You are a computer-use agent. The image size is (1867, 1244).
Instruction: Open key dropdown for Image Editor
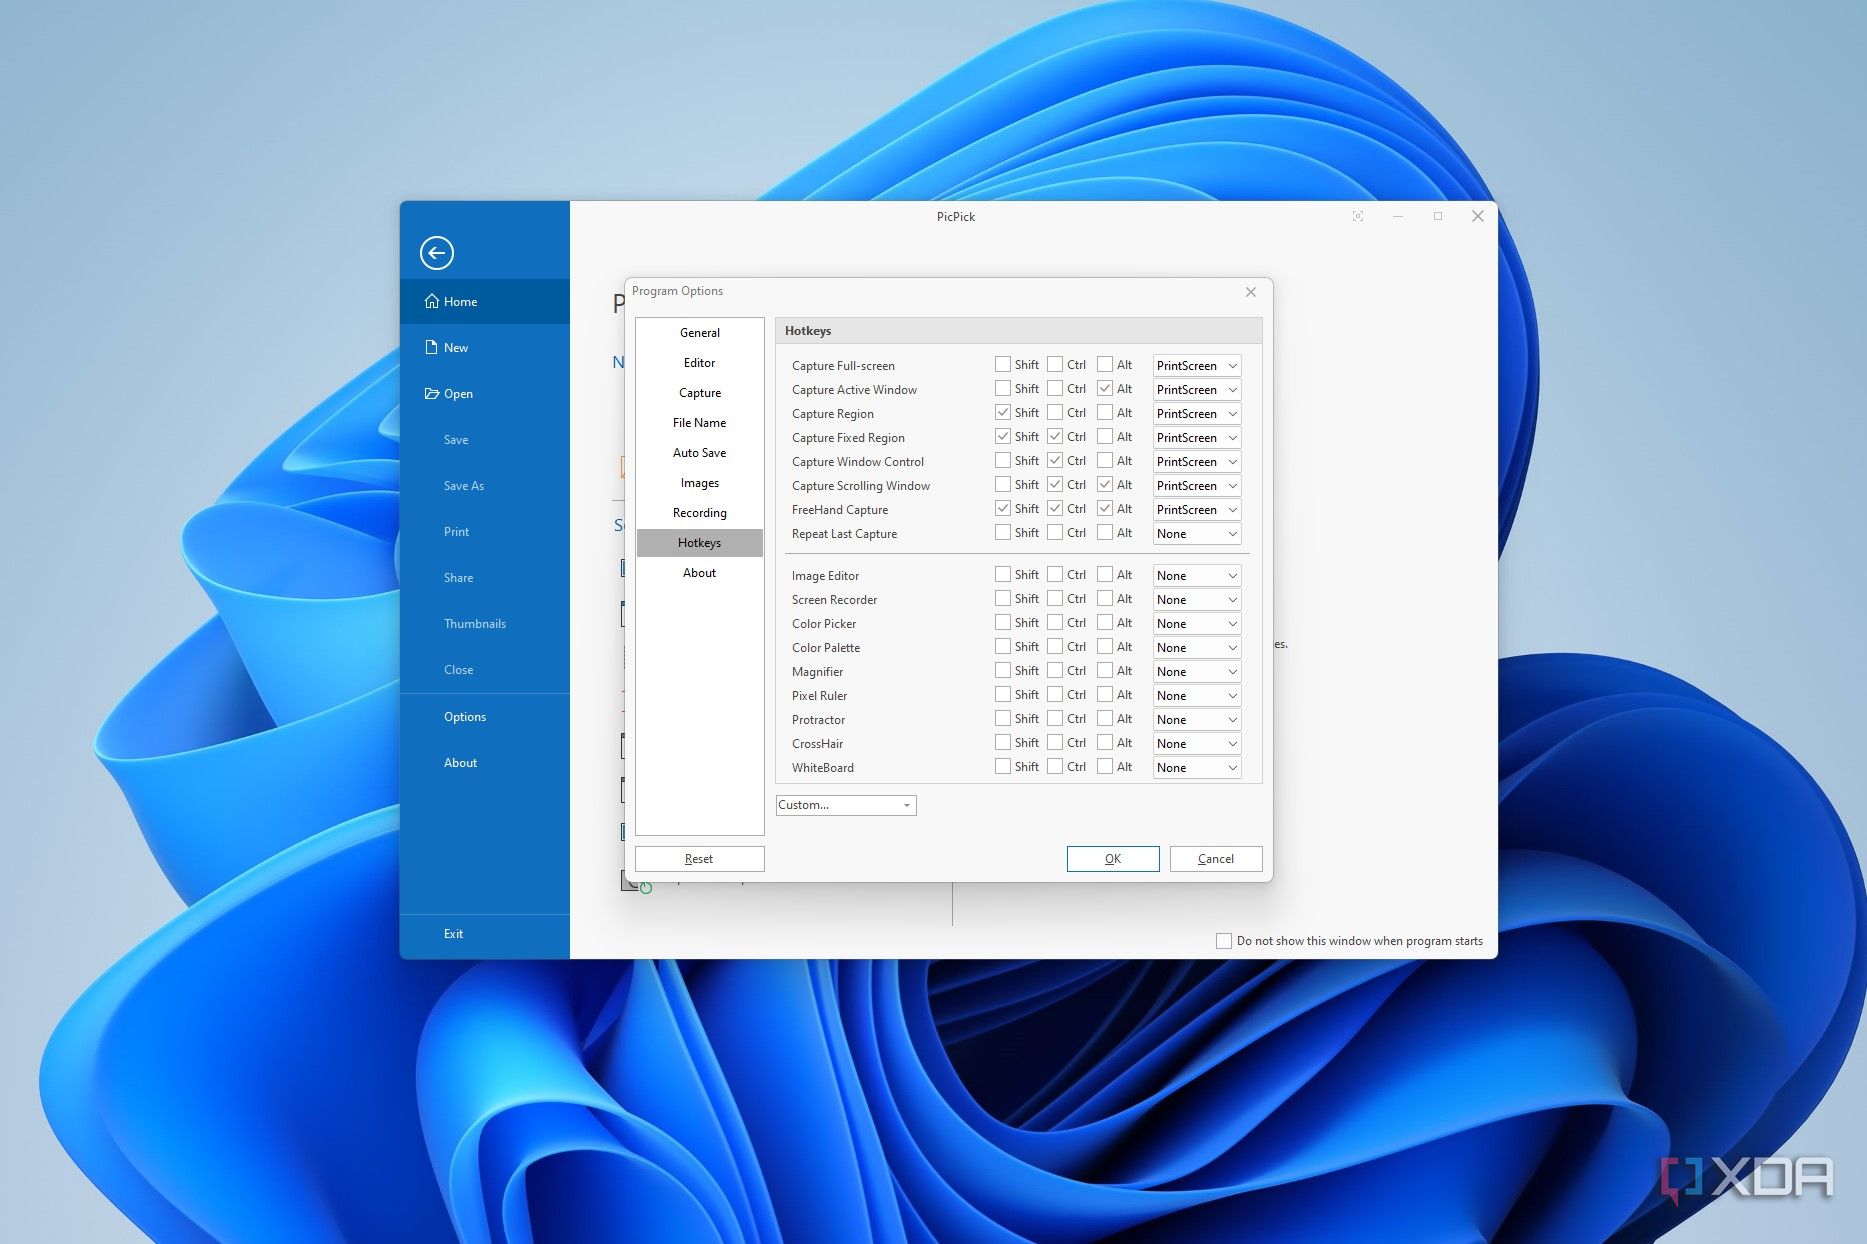click(1197, 576)
